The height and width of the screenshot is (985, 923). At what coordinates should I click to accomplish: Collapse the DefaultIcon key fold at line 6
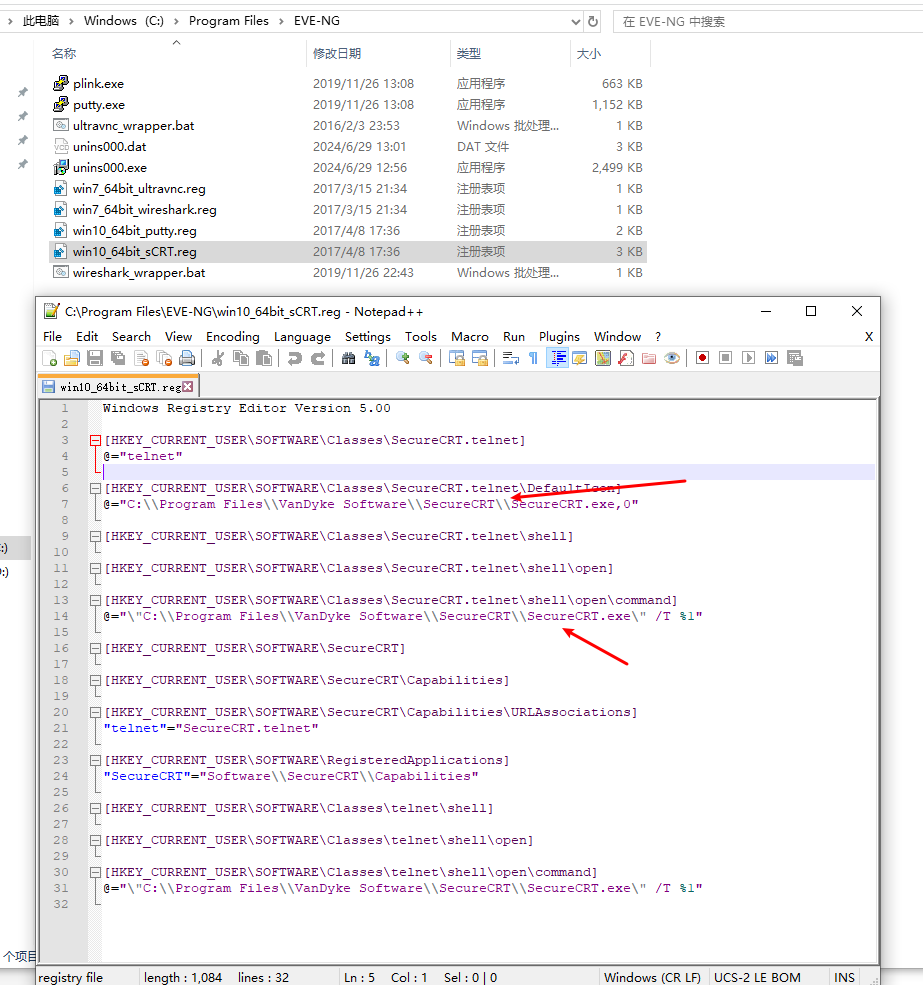95,488
